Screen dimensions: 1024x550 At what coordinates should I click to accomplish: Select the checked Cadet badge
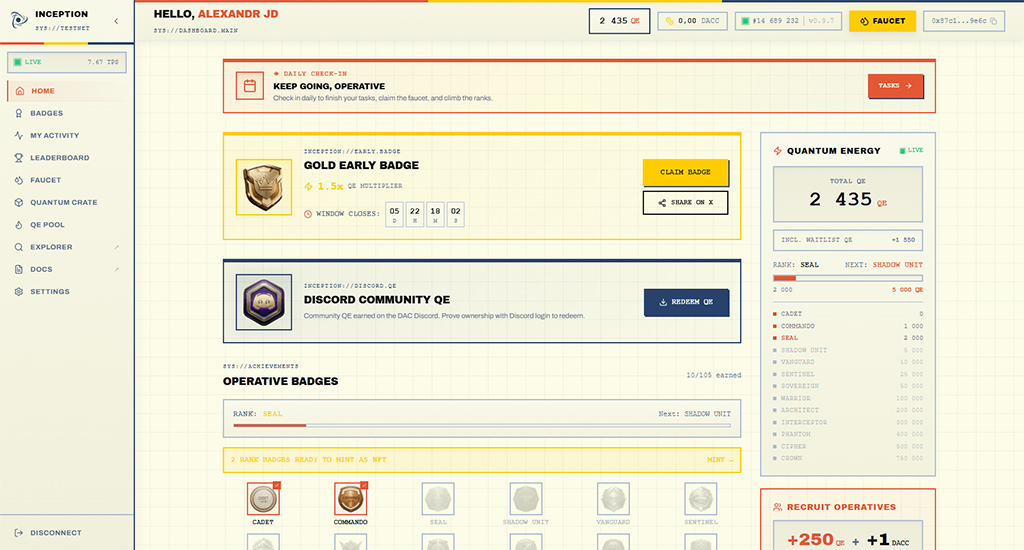coord(264,499)
